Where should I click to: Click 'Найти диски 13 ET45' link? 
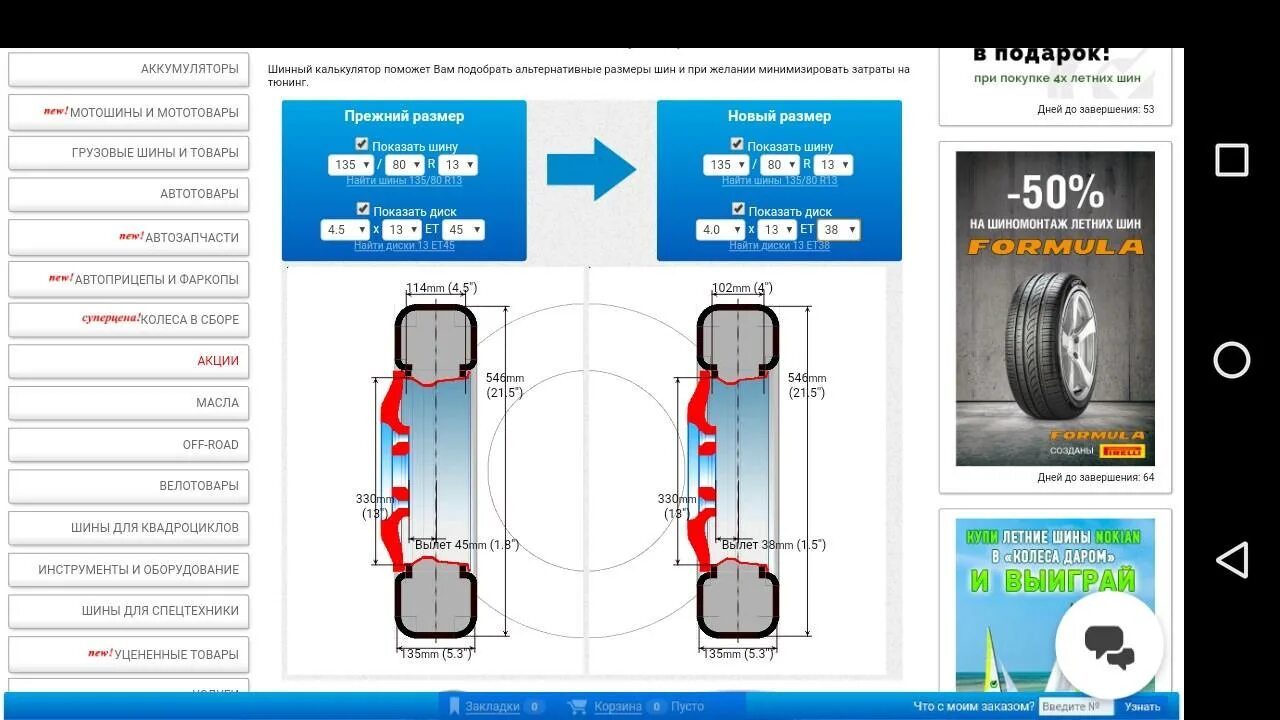point(404,246)
